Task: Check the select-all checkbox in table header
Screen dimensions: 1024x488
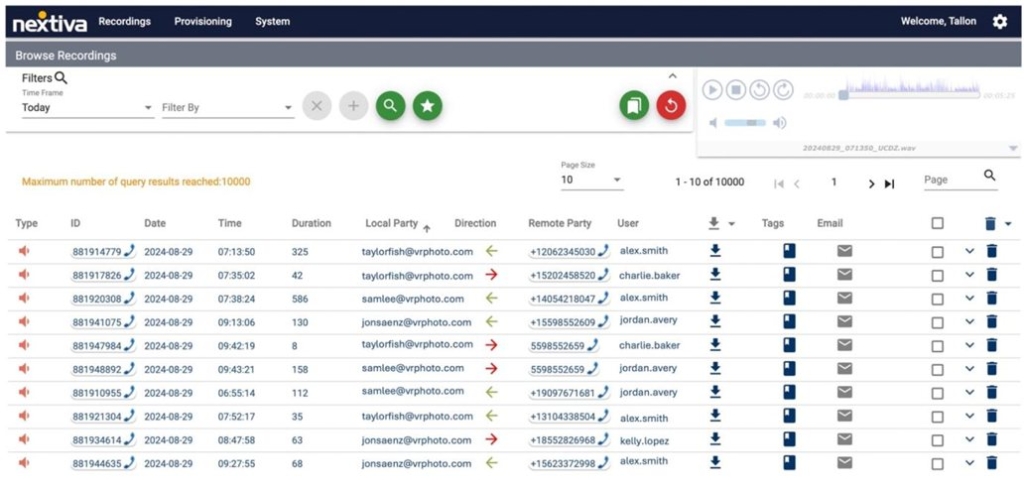Action: [937, 224]
